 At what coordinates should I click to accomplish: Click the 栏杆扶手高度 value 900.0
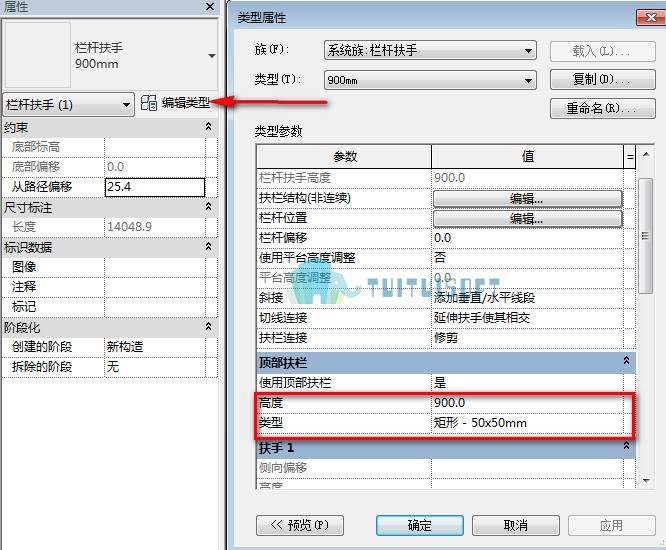point(527,178)
